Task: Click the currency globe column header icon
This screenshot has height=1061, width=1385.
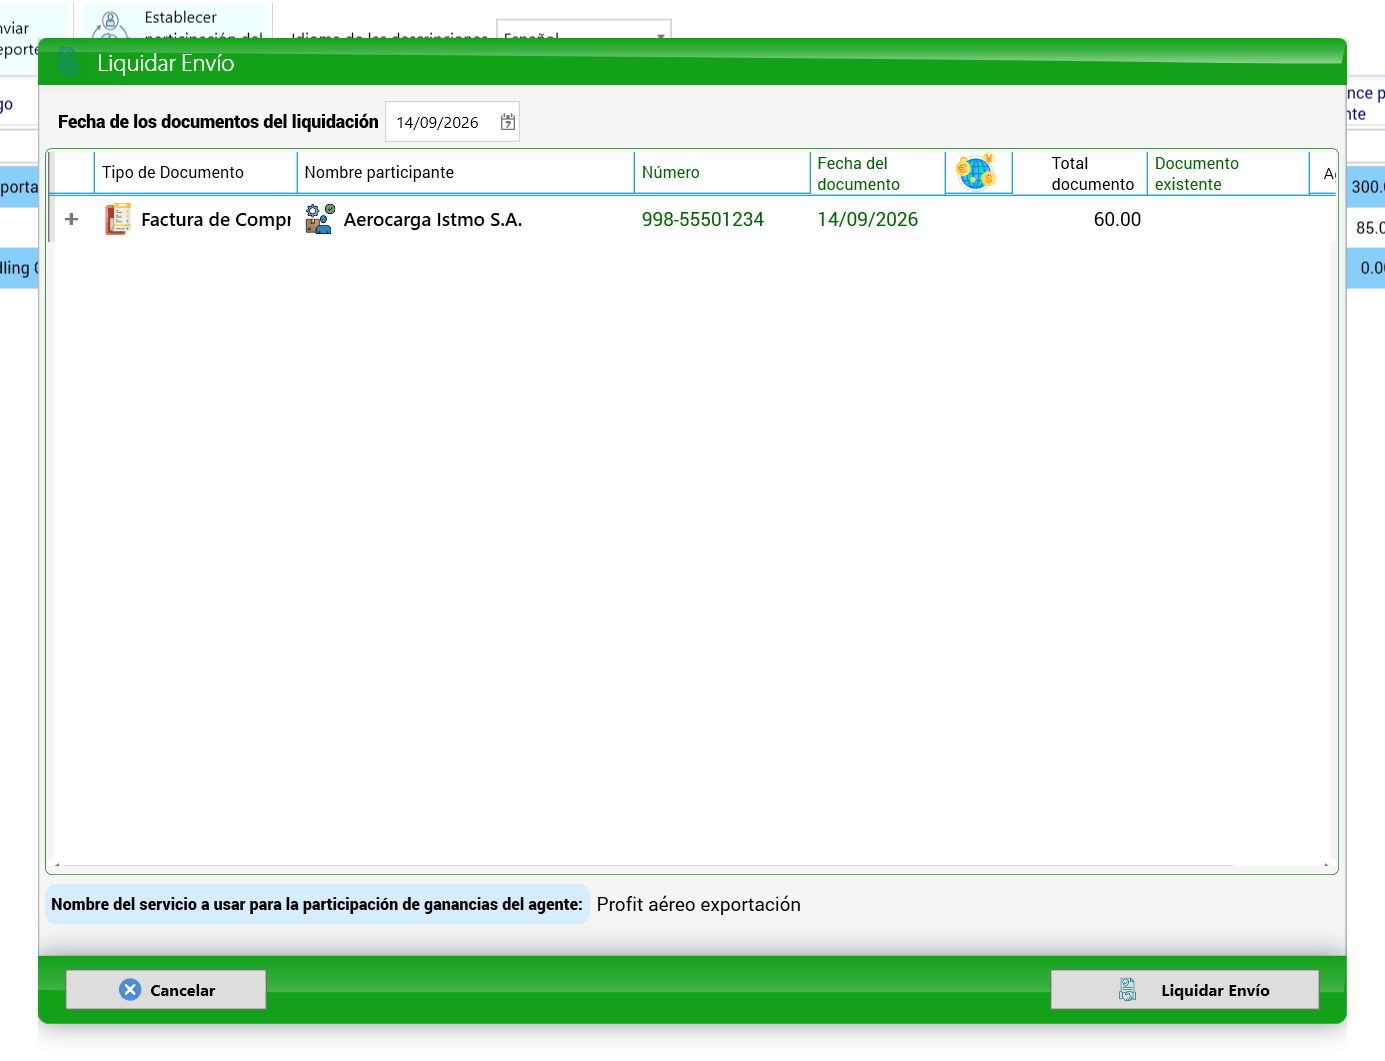Action: pyautogui.click(x=976, y=172)
